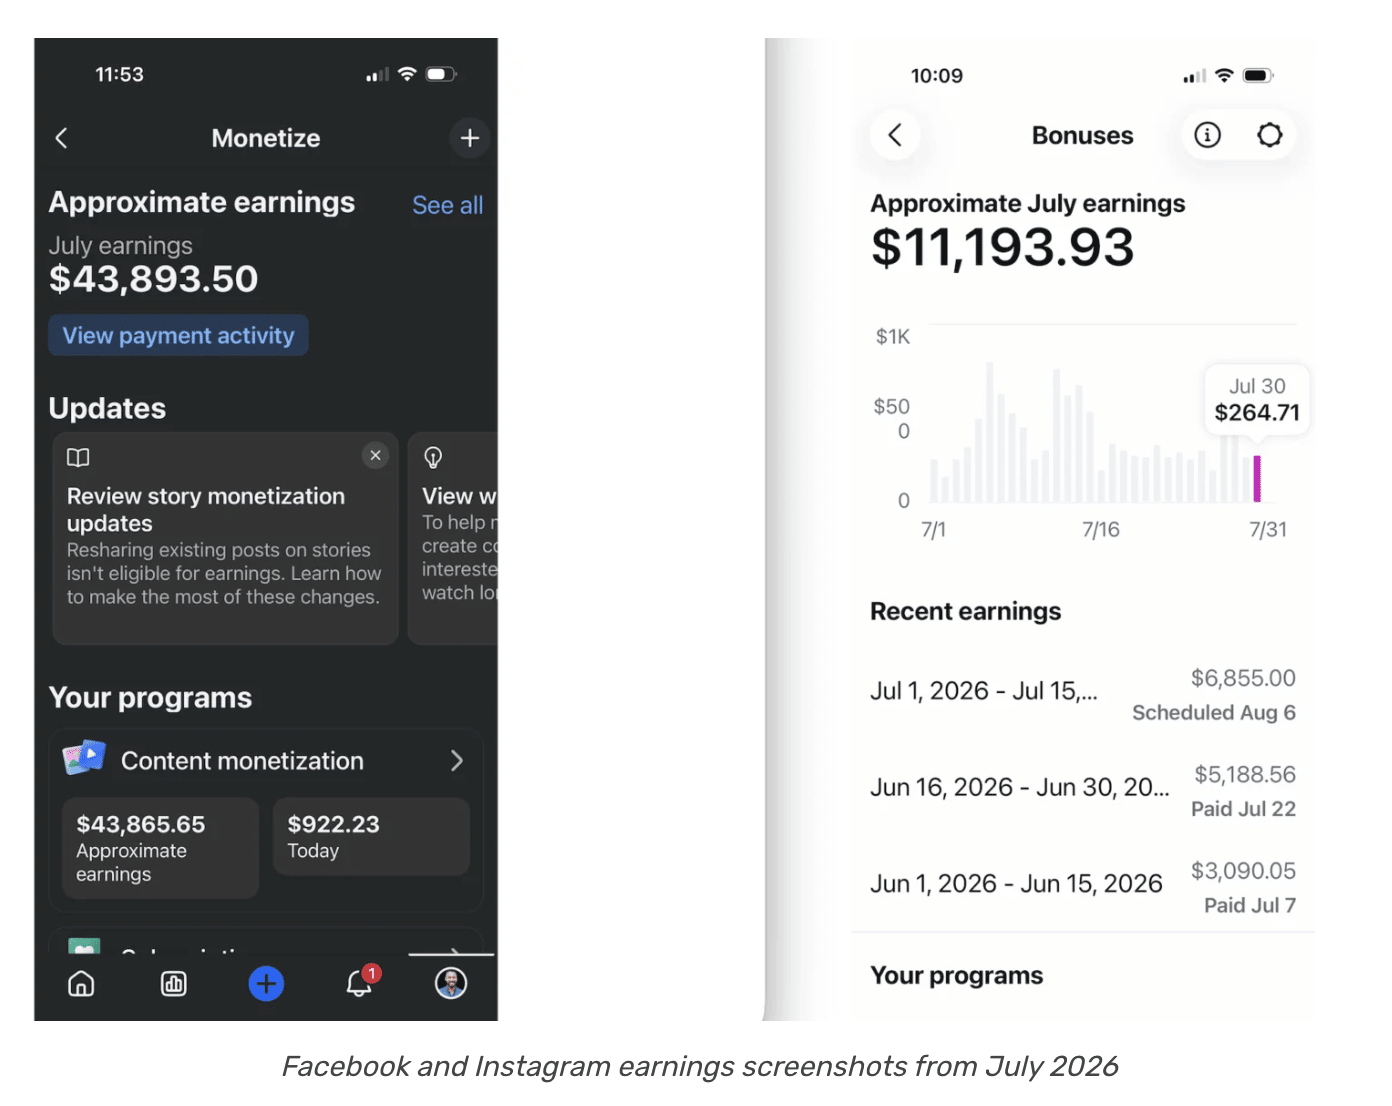Open the Review story monetization updates card
Screen dimensions: 1392x1106
[x=225, y=538]
